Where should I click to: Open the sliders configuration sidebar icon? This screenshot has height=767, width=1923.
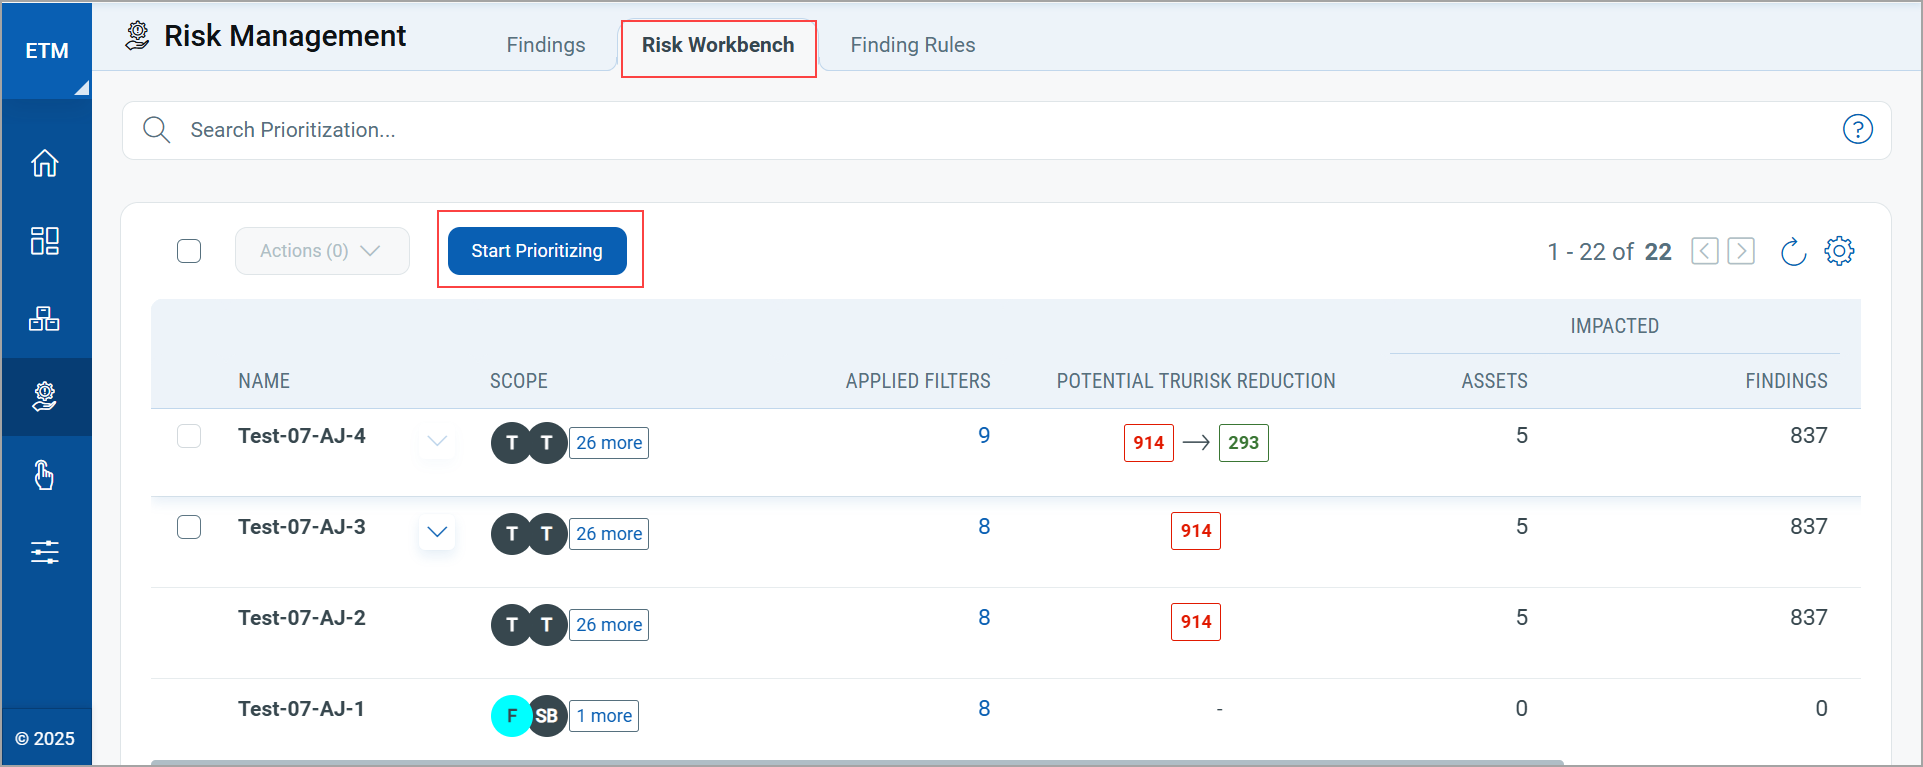pos(45,552)
